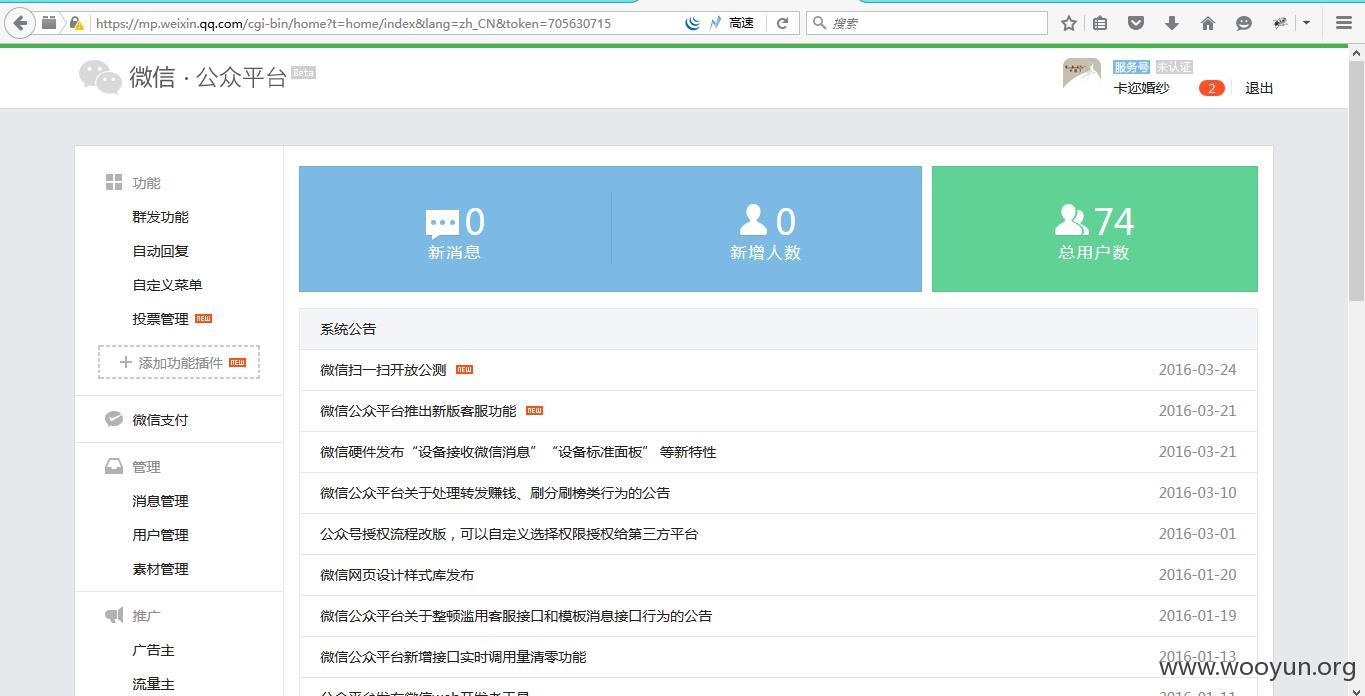1365x696 pixels.
Task: Open 流量主 in the sidebar
Action: click(x=153, y=684)
